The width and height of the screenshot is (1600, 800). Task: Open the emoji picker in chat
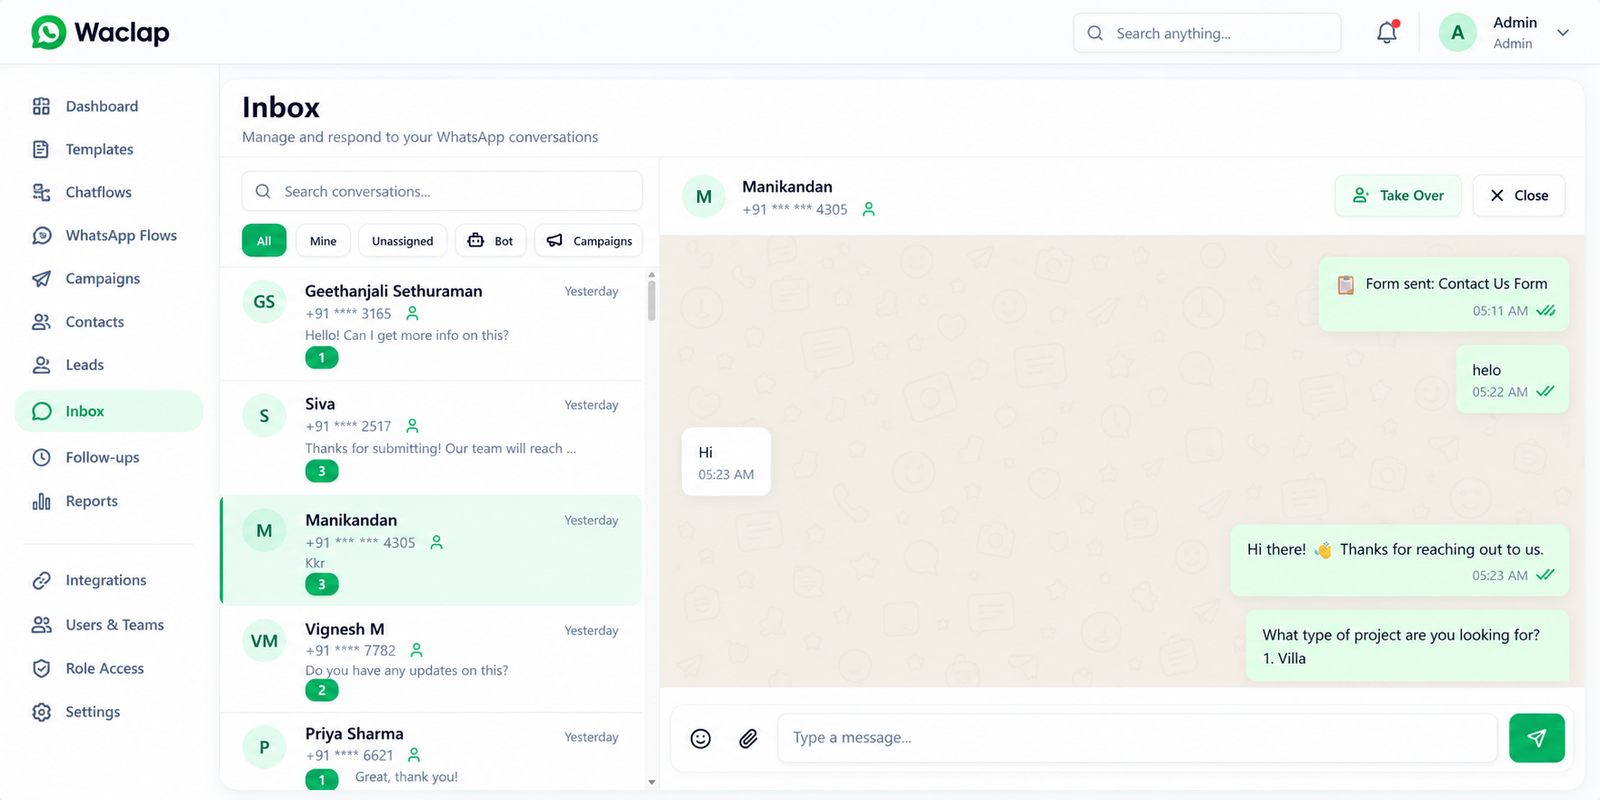[x=701, y=738]
